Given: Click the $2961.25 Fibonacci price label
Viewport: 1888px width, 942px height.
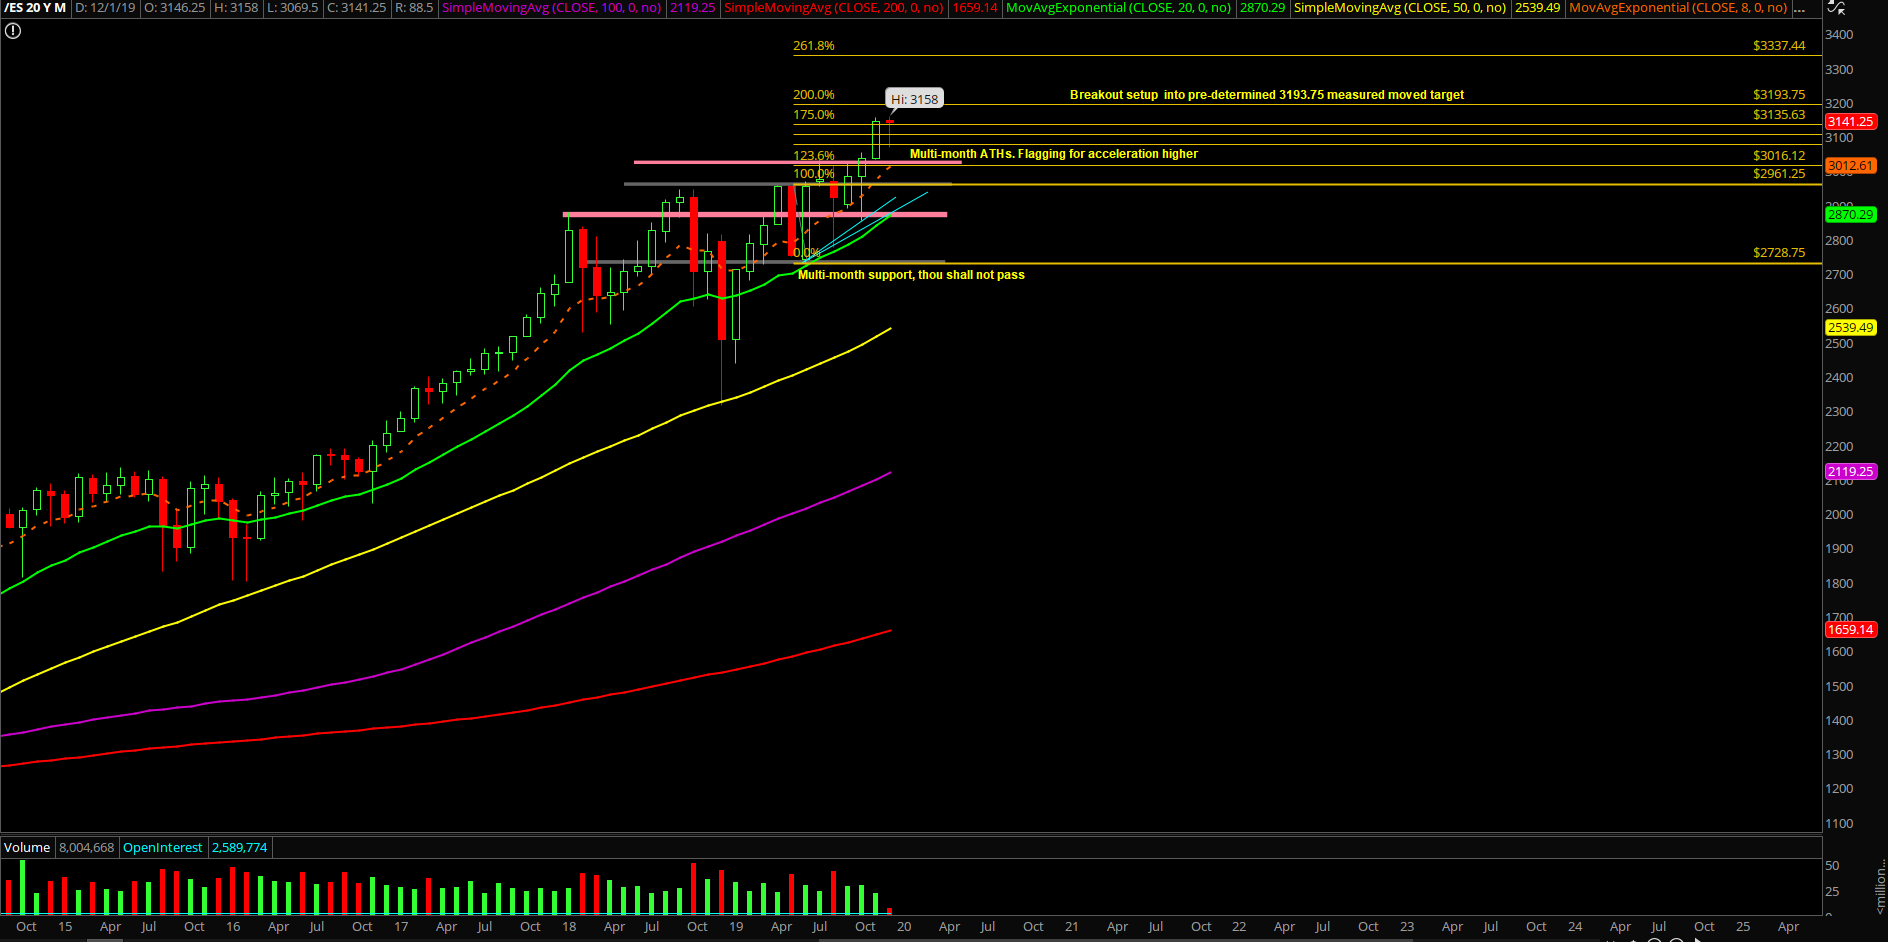Looking at the screenshot, I should click(x=1779, y=174).
